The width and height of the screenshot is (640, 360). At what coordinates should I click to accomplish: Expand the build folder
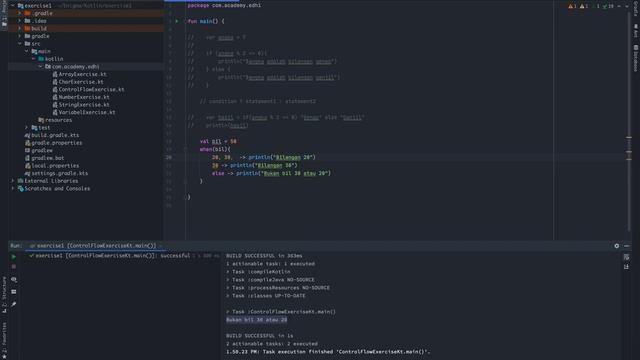tap(20, 29)
